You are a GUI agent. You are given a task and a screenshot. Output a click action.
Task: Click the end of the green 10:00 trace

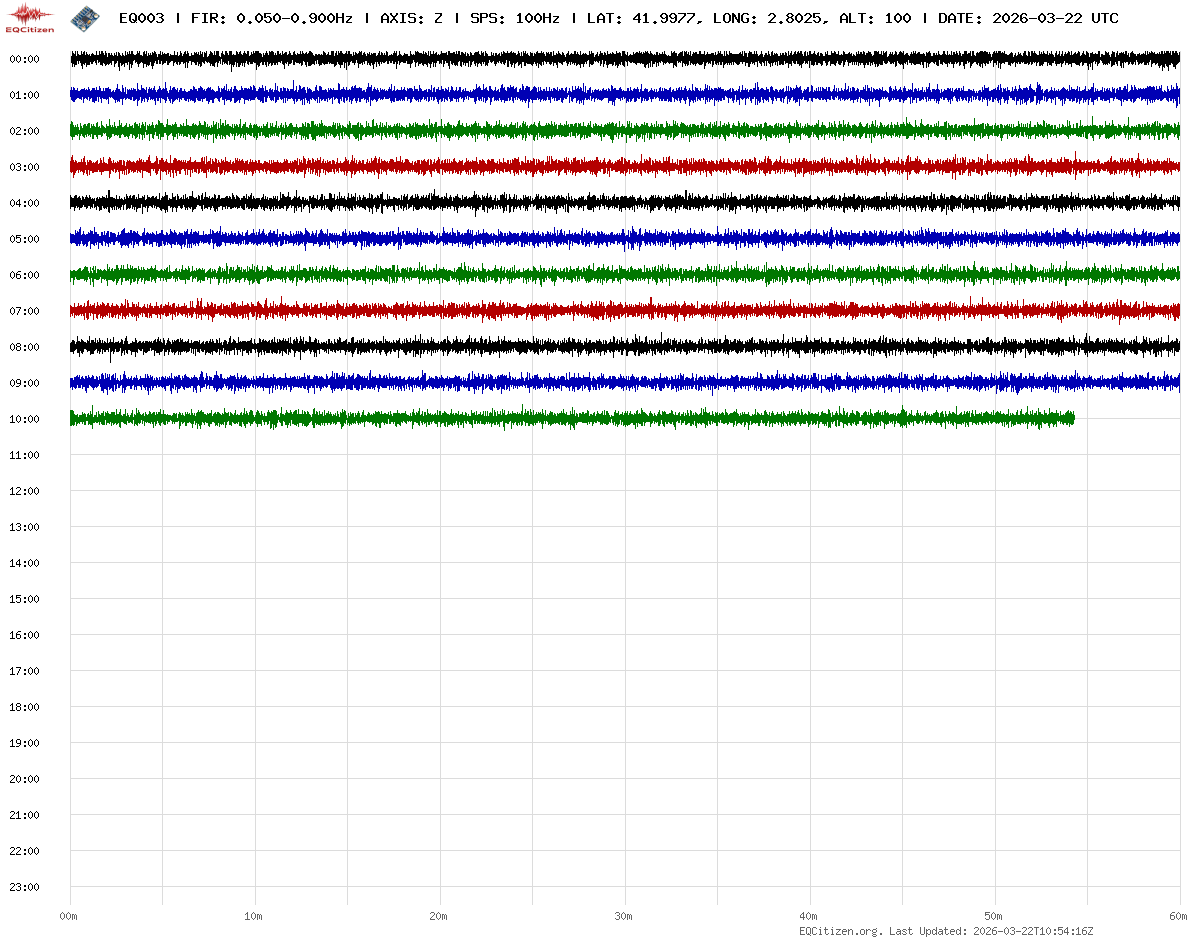tap(1072, 418)
